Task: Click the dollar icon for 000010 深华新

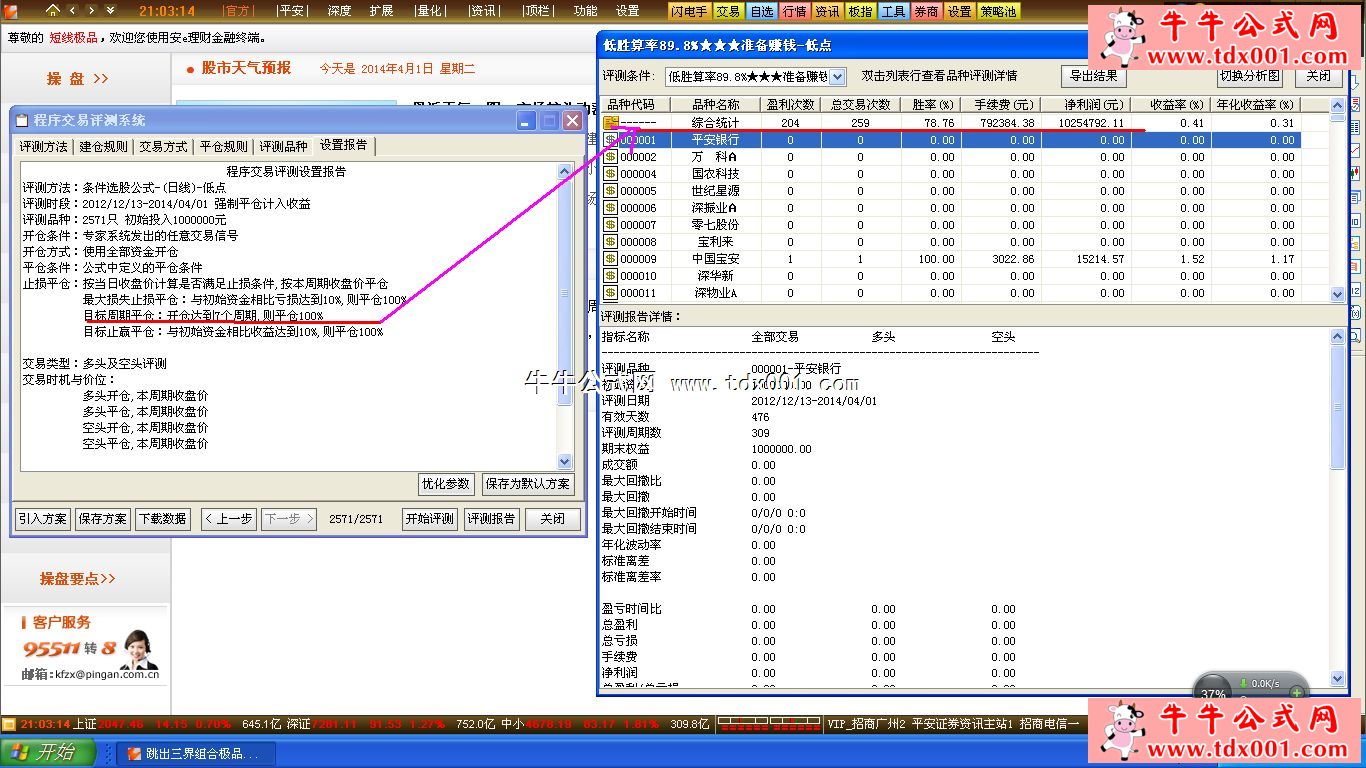Action: 610,276
